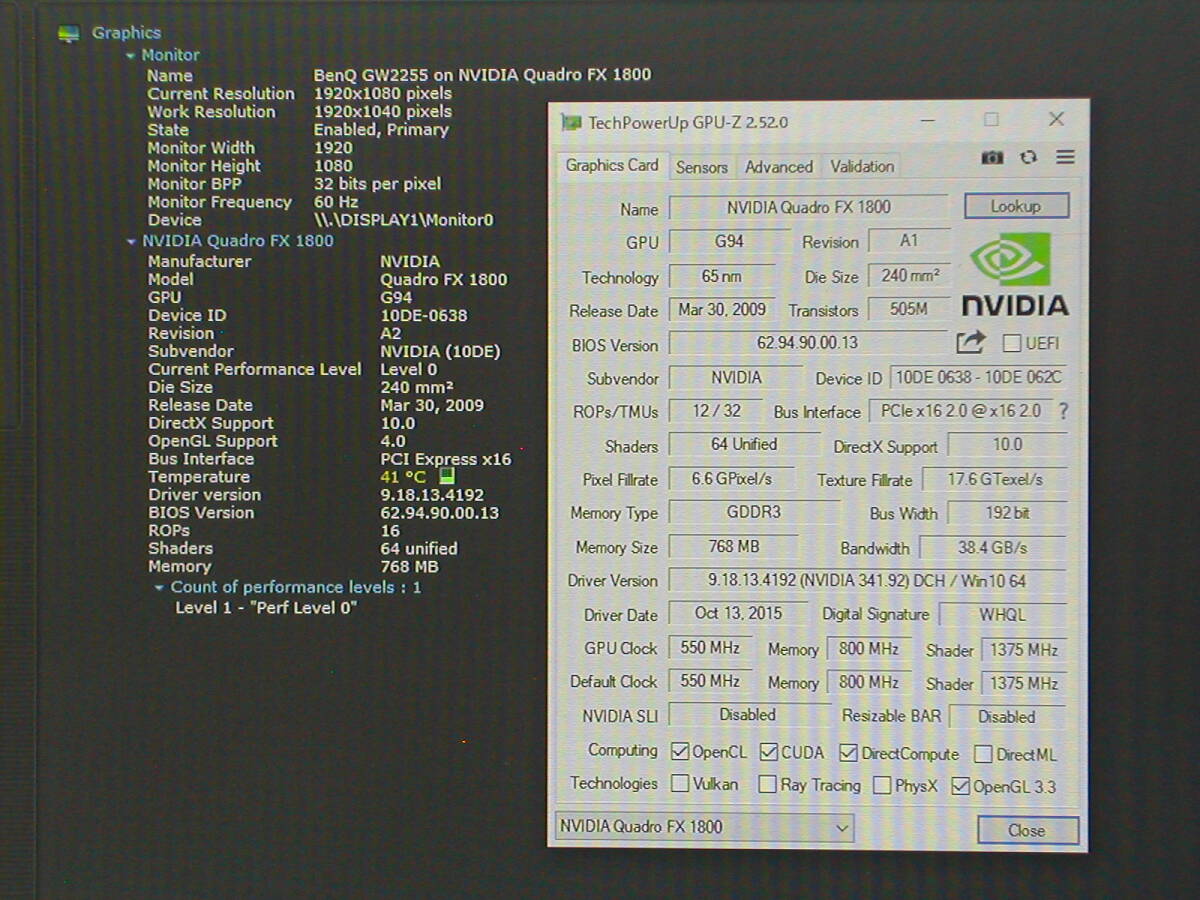Open the GPU-Z hamburger menu
Screen dimensions: 1200x900
1065,157
